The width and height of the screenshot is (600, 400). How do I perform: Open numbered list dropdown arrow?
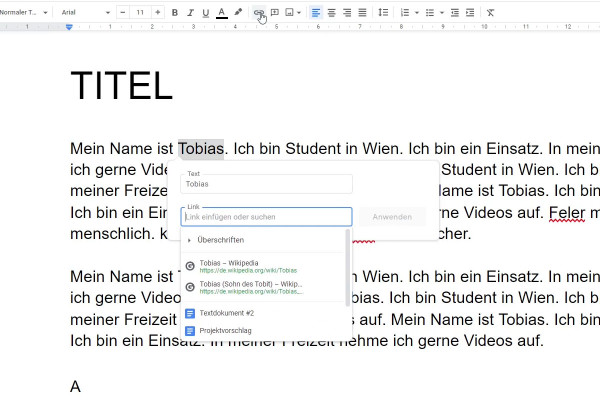pyautogui.click(x=417, y=13)
